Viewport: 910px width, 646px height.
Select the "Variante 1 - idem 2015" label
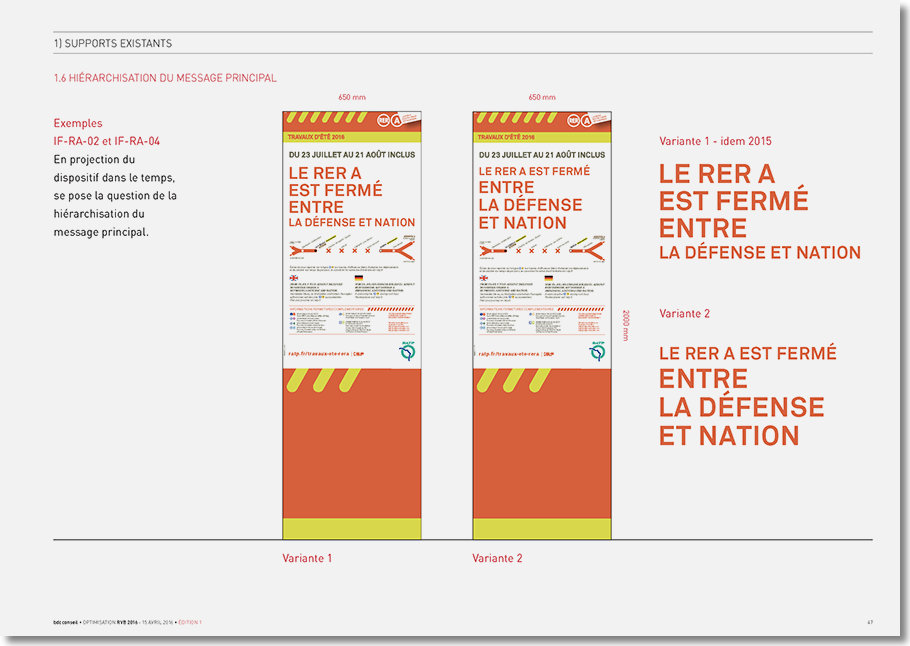click(716, 141)
